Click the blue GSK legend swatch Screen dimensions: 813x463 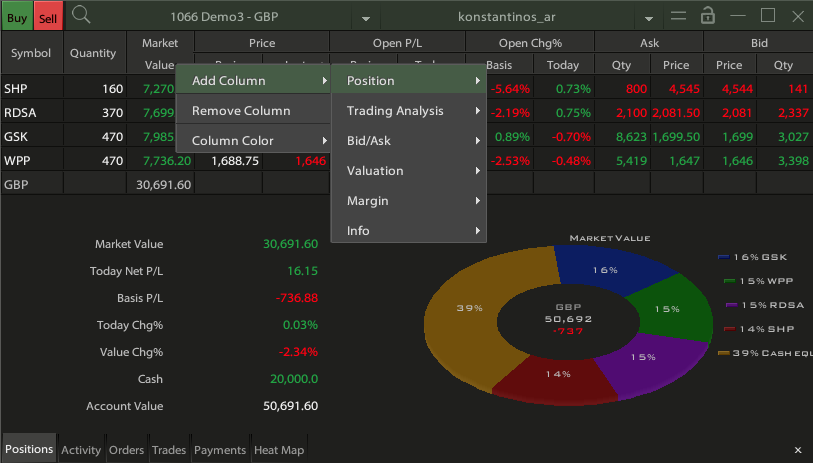(723, 257)
